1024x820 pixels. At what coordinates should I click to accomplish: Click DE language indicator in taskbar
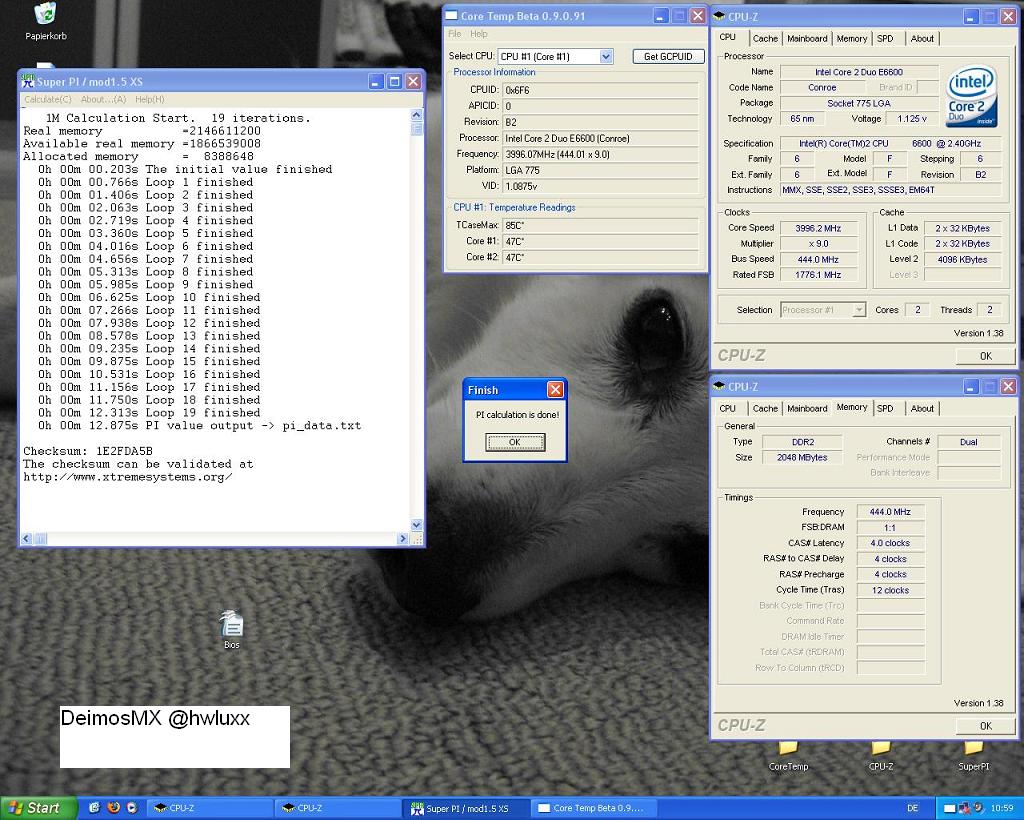[x=912, y=808]
